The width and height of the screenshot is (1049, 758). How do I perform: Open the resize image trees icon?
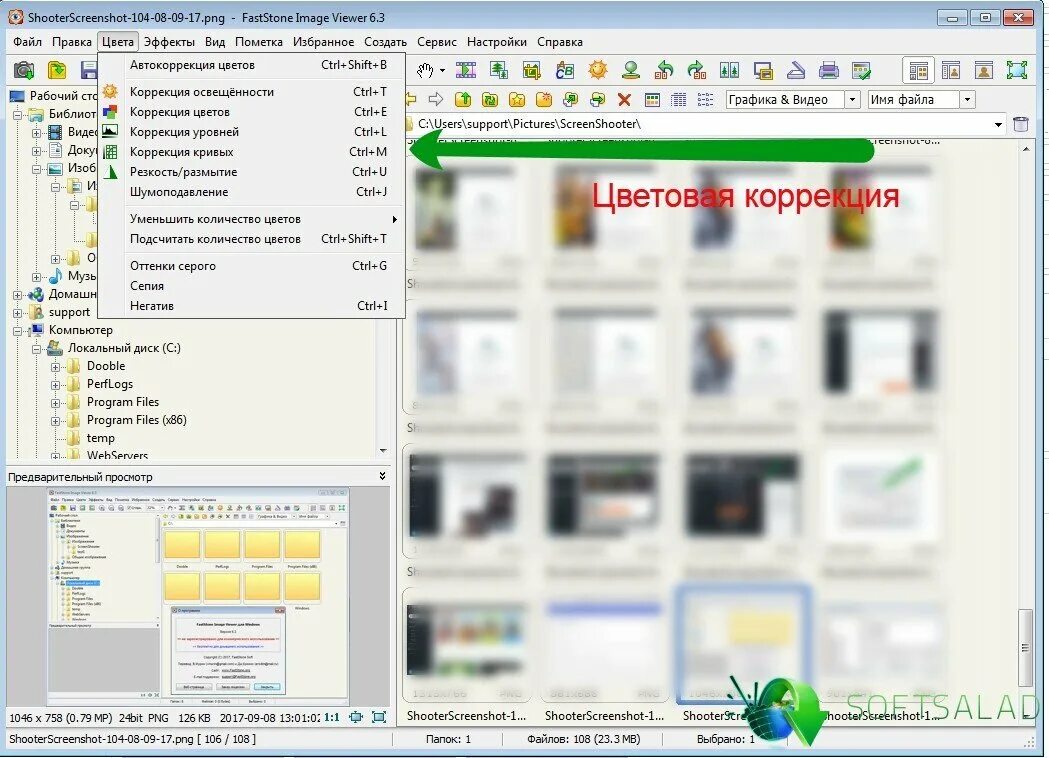click(x=498, y=70)
